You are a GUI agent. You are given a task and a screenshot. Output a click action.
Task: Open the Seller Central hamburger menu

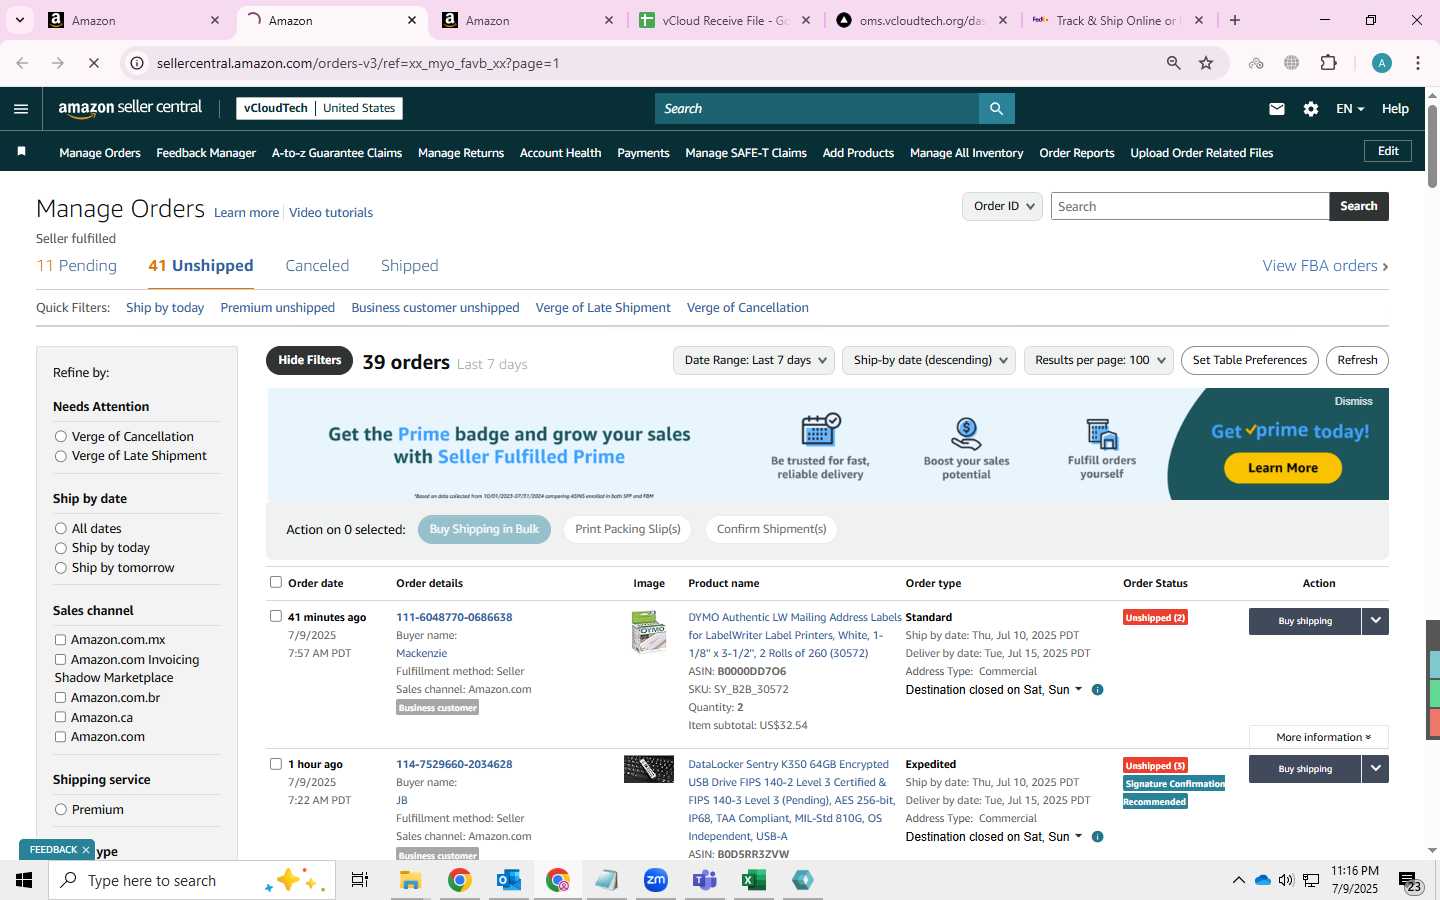[x=21, y=109]
